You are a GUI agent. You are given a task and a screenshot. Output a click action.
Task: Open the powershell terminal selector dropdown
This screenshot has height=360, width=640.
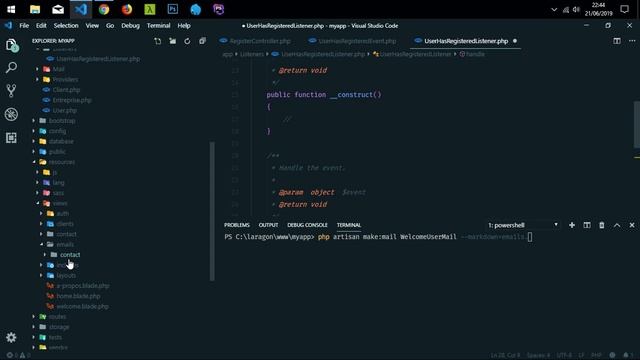(523, 225)
